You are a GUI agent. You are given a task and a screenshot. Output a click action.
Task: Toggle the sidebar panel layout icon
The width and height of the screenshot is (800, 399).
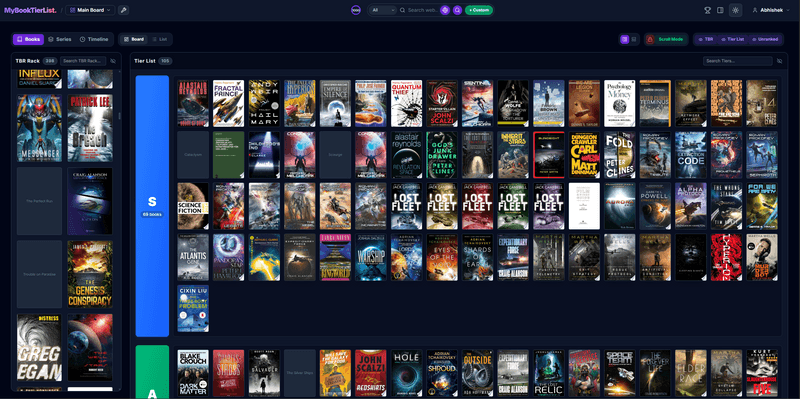coord(720,10)
